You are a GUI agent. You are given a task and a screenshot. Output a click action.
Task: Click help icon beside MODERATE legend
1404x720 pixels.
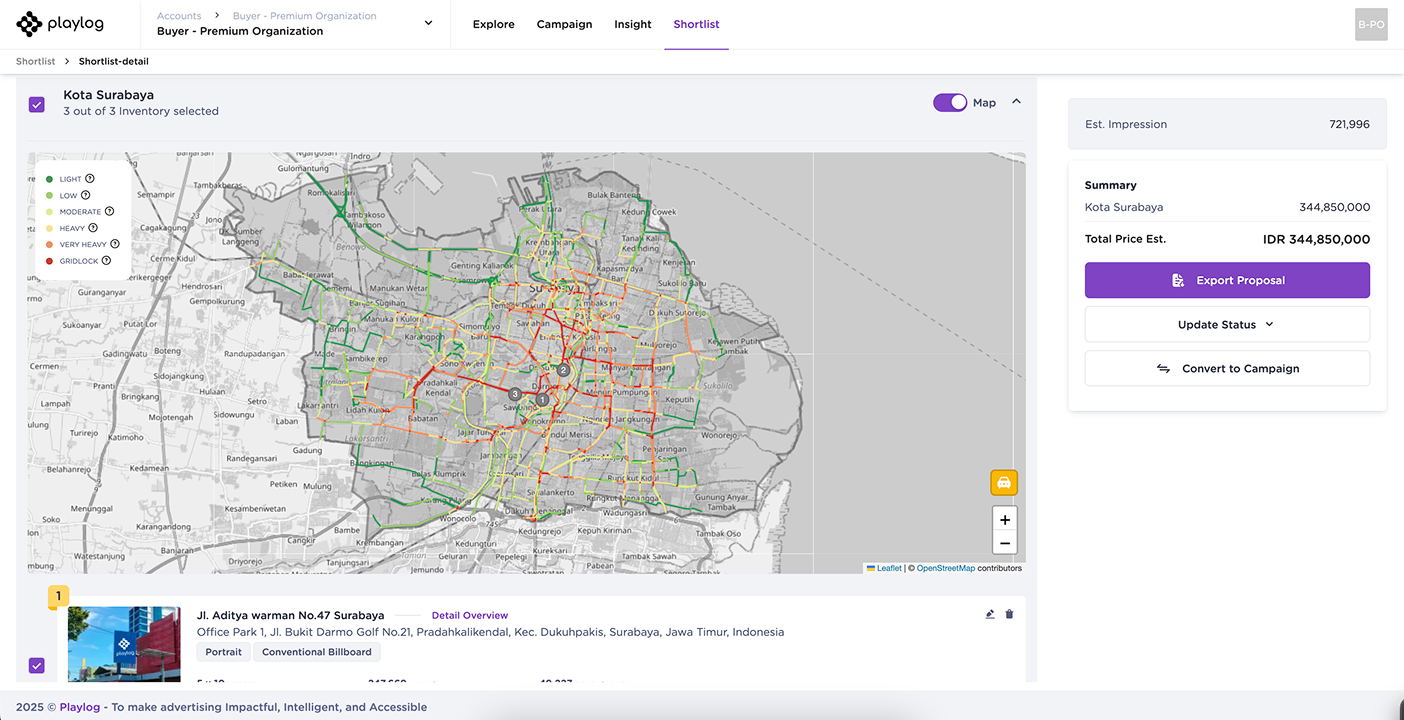(110, 212)
